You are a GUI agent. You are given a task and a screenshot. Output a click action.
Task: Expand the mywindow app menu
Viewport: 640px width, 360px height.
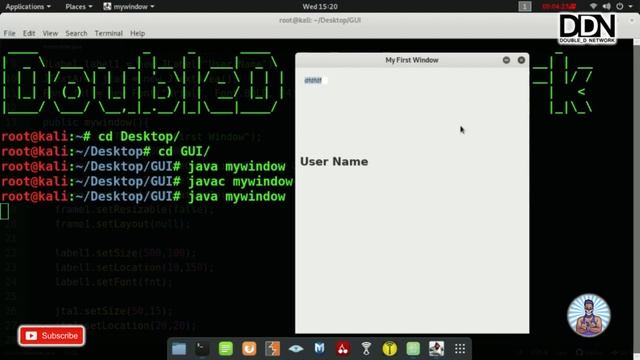129,7
